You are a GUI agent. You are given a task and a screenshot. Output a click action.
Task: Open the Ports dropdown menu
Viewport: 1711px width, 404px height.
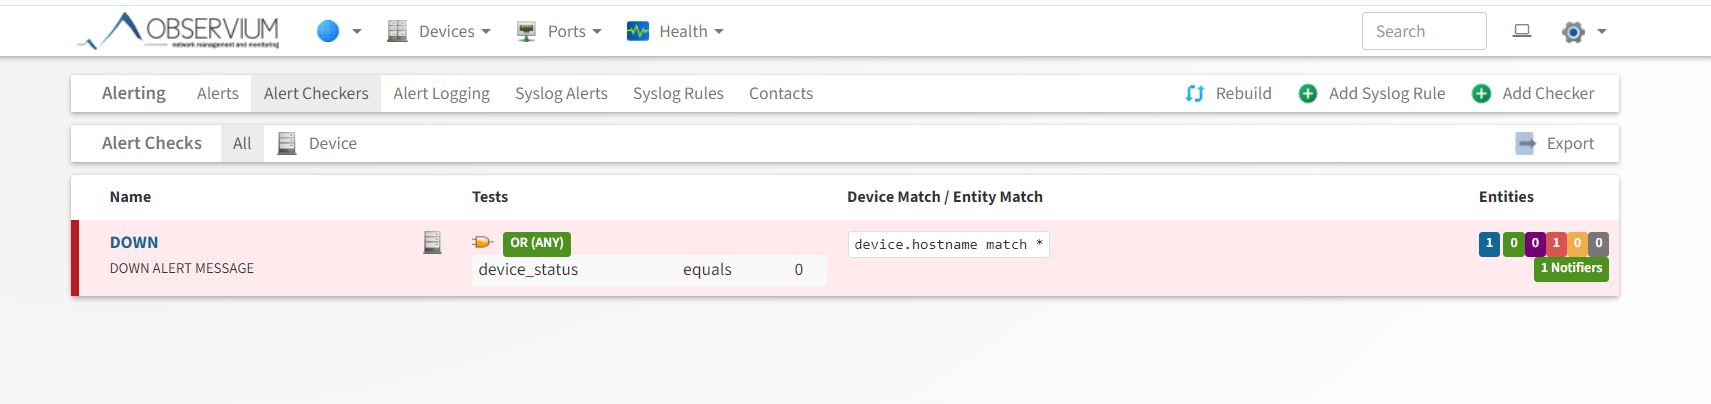[560, 31]
